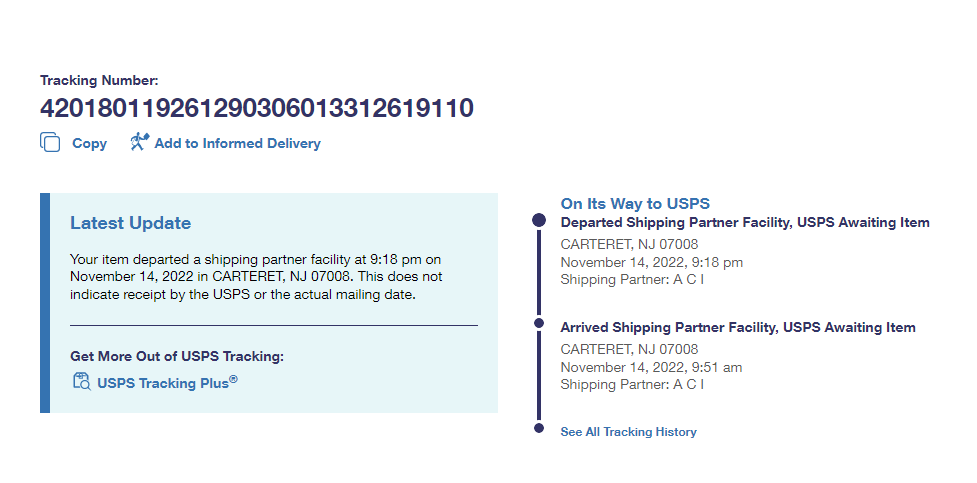Click the Copy text link
The image size is (977, 483).
(x=89, y=144)
